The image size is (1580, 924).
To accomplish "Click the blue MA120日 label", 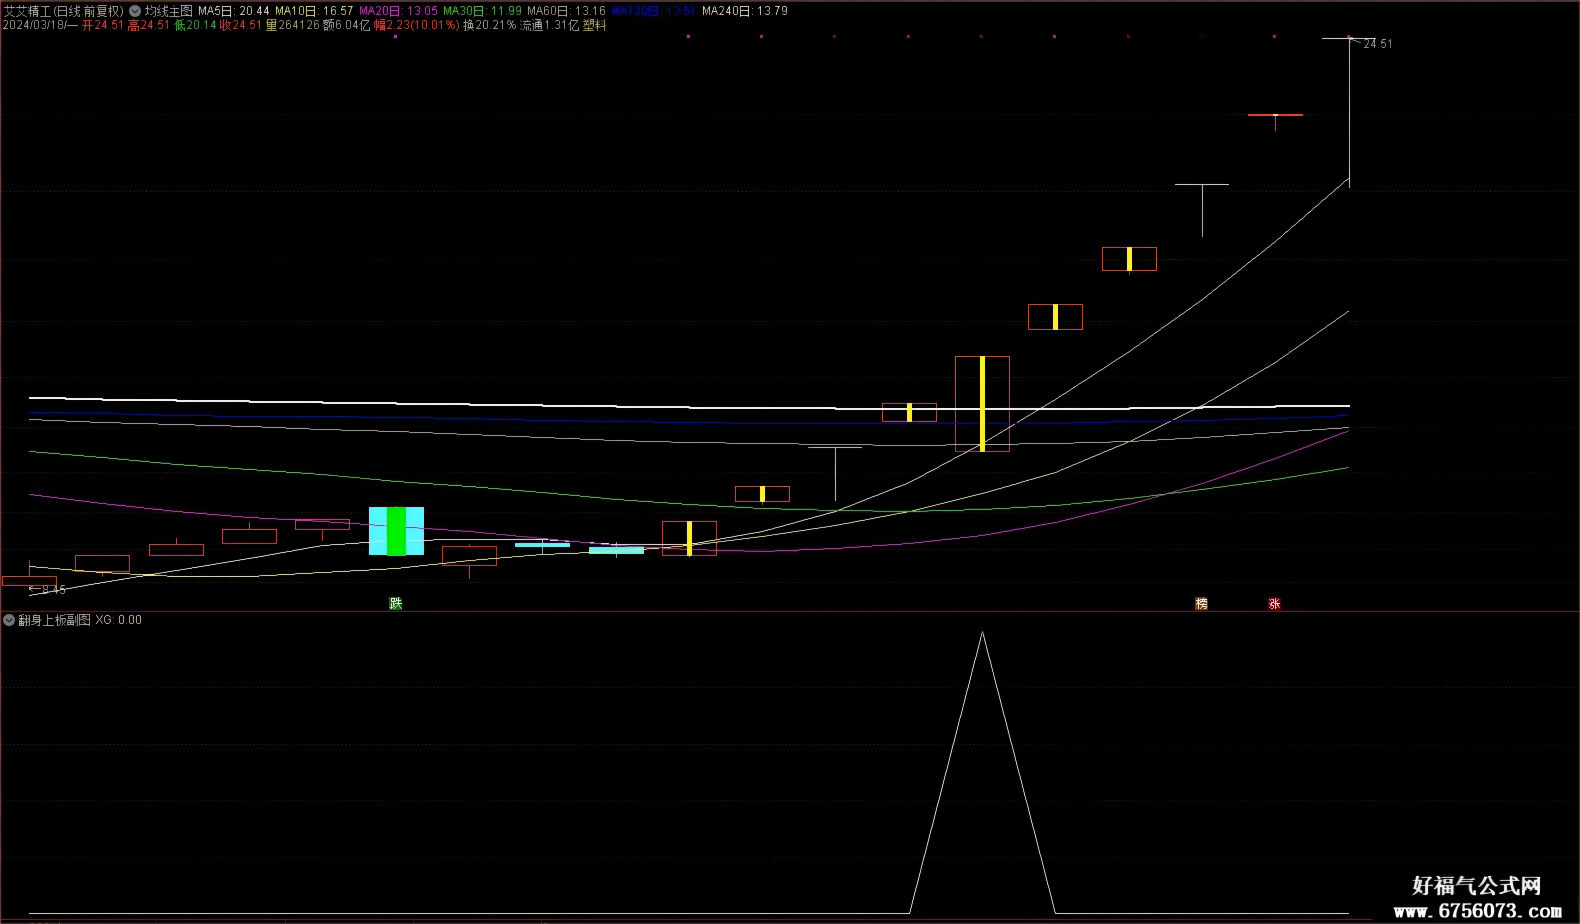I will coord(653,11).
